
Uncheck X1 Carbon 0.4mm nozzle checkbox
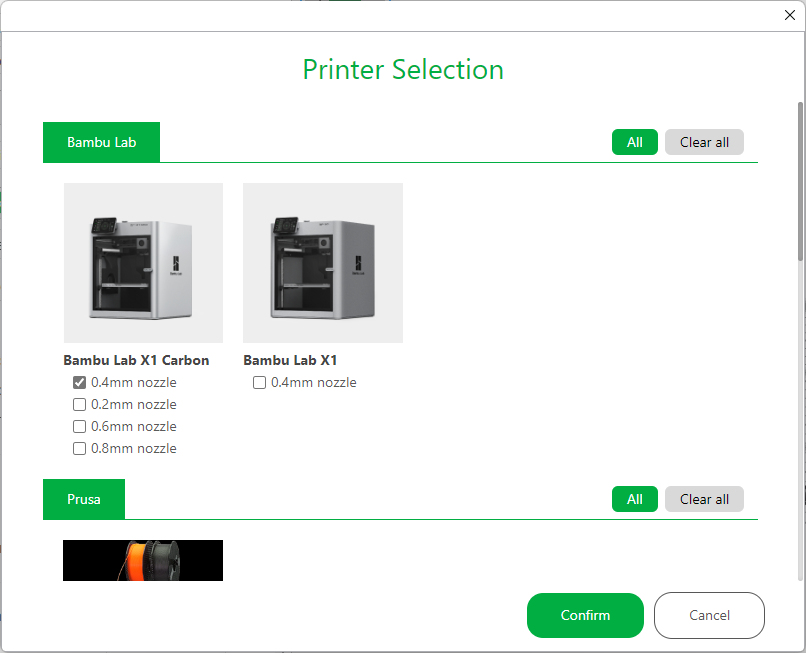coord(80,382)
